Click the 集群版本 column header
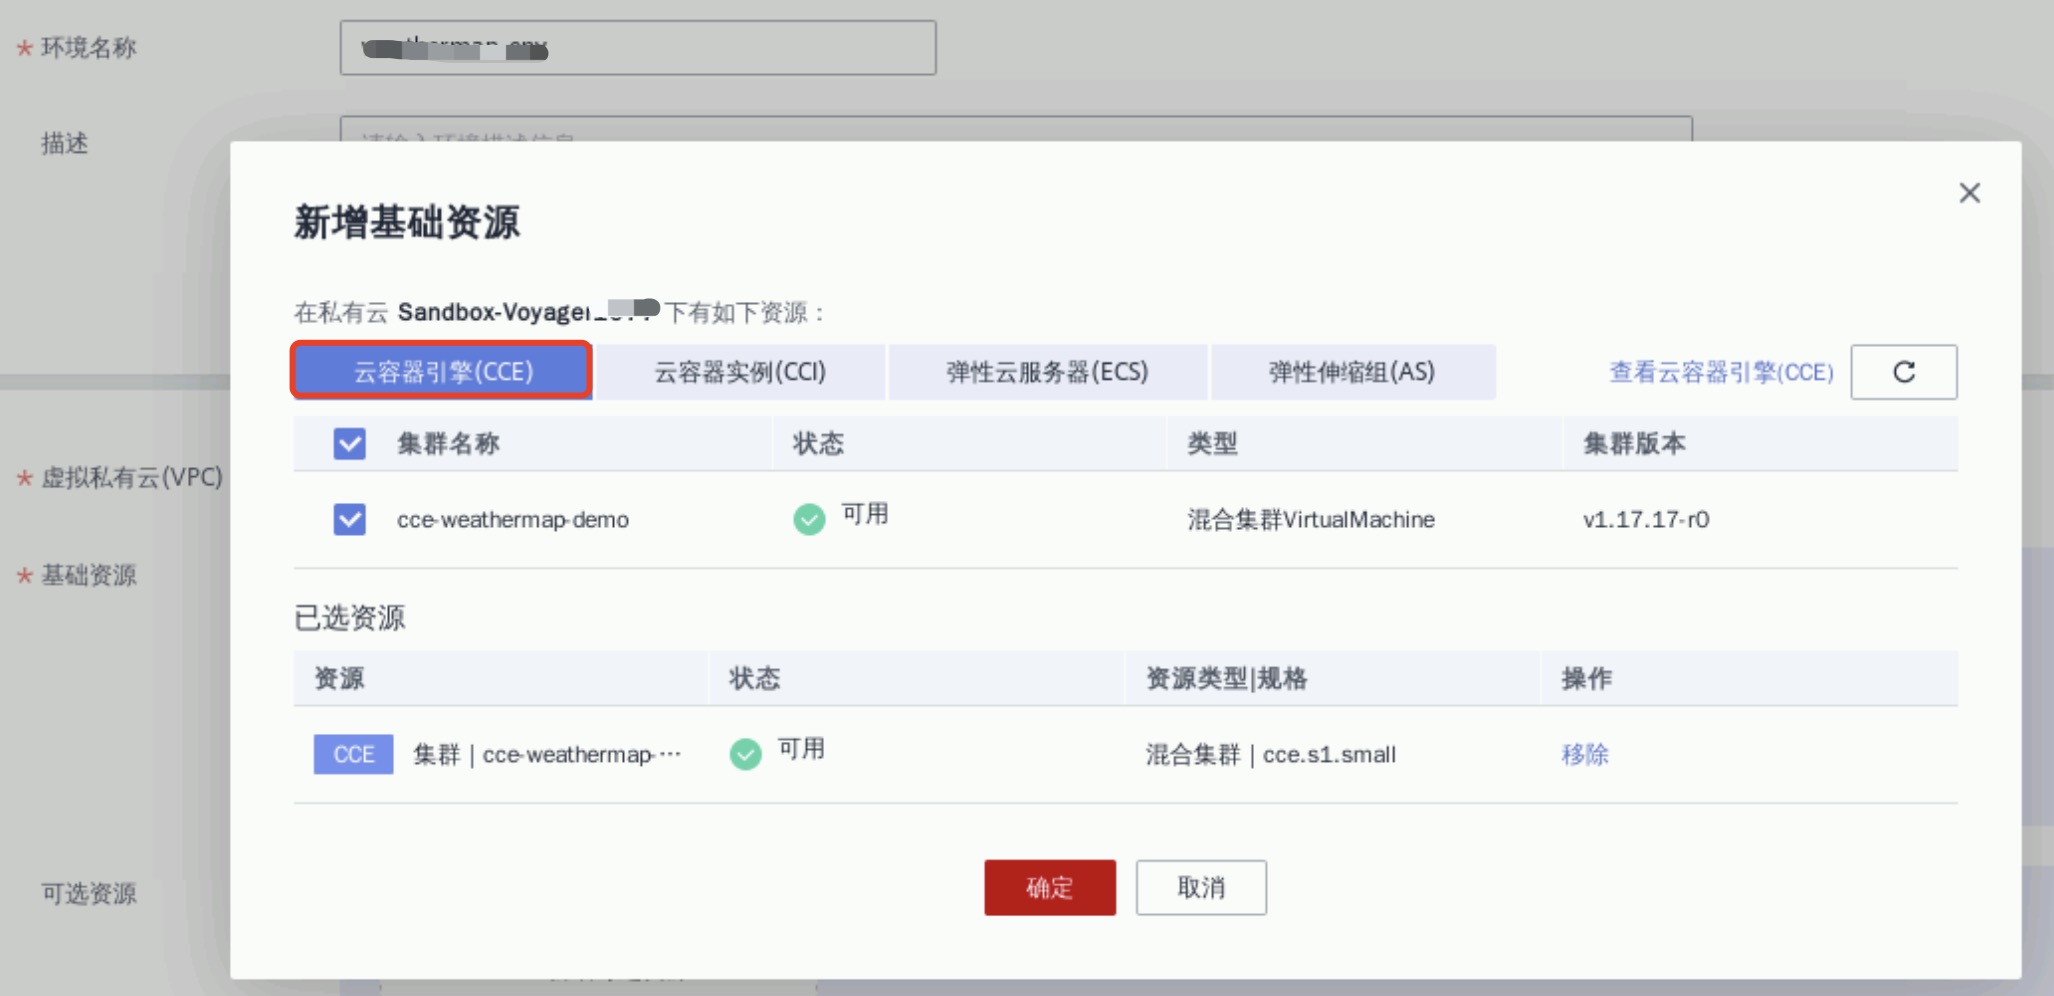 [1634, 444]
